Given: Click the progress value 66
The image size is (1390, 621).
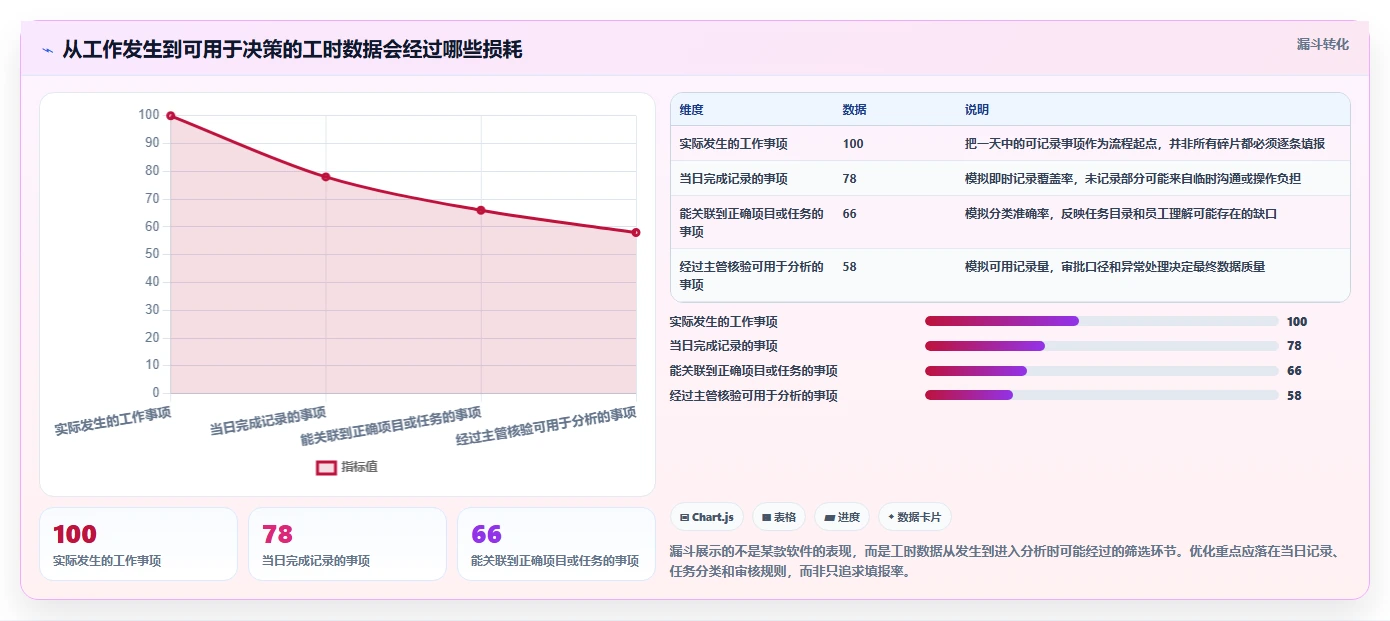Looking at the screenshot, I should tap(1294, 371).
